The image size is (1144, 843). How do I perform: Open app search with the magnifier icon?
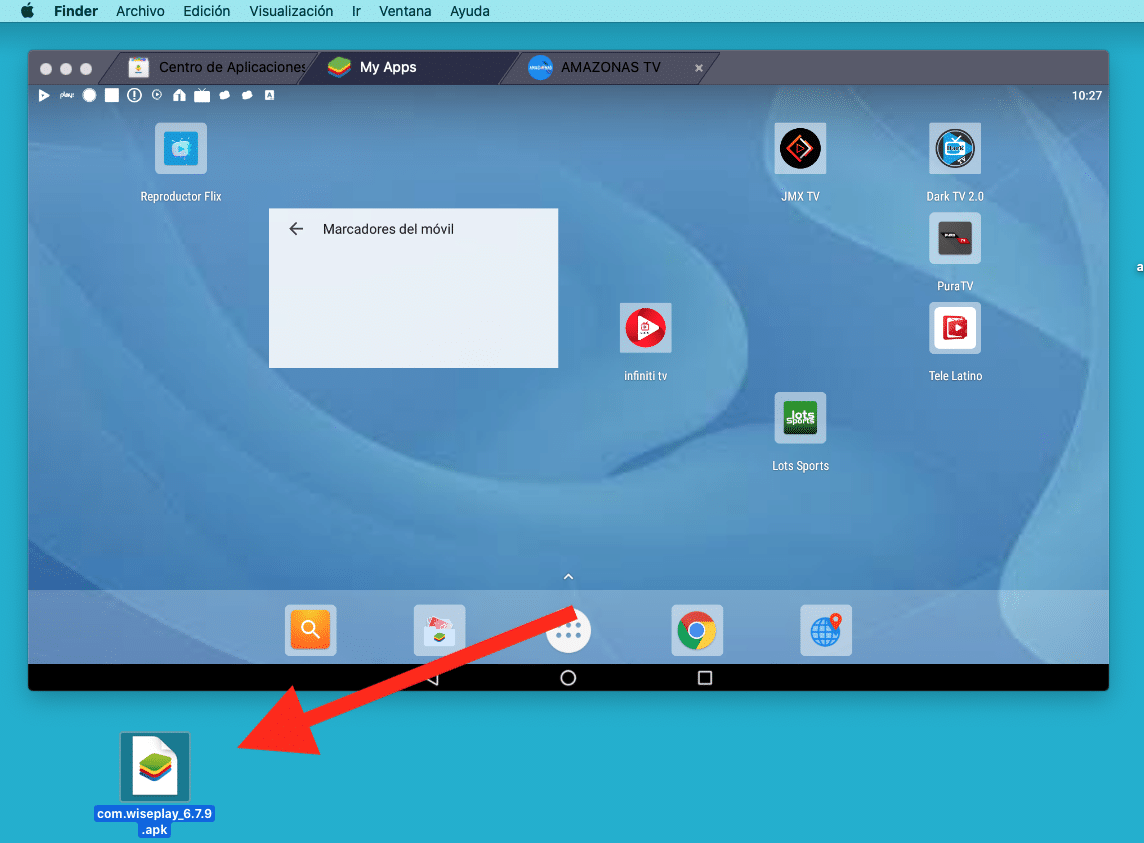point(310,630)
